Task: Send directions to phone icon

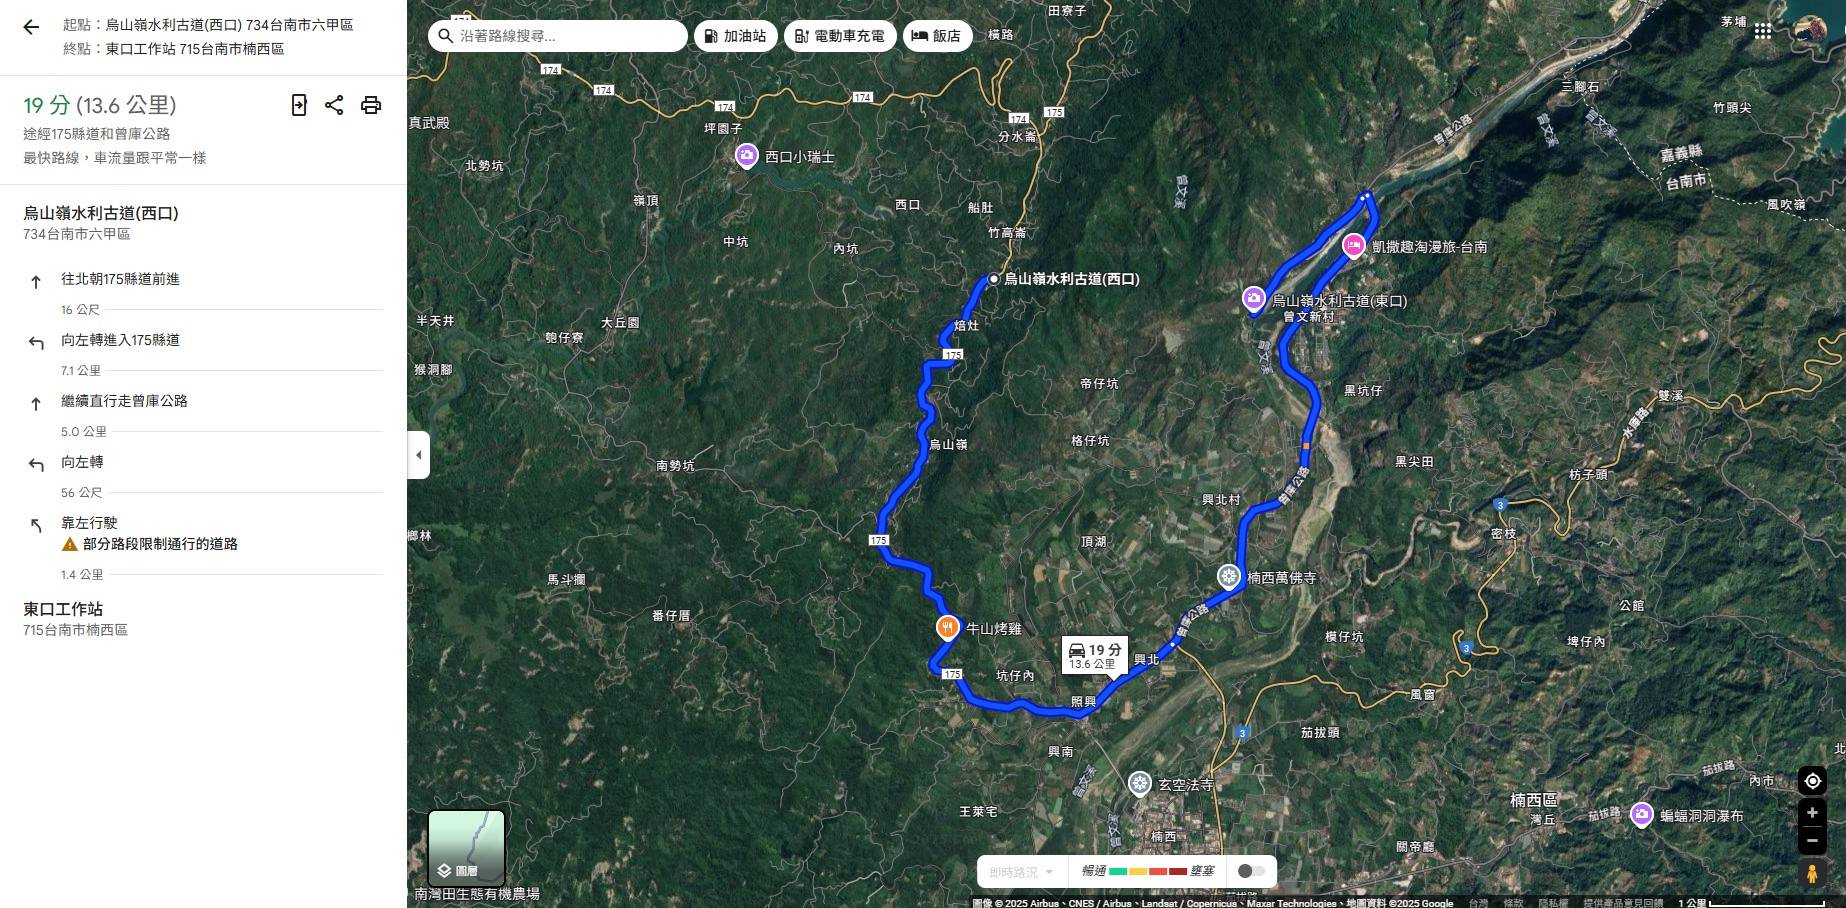Action: (x=299, y=105)
